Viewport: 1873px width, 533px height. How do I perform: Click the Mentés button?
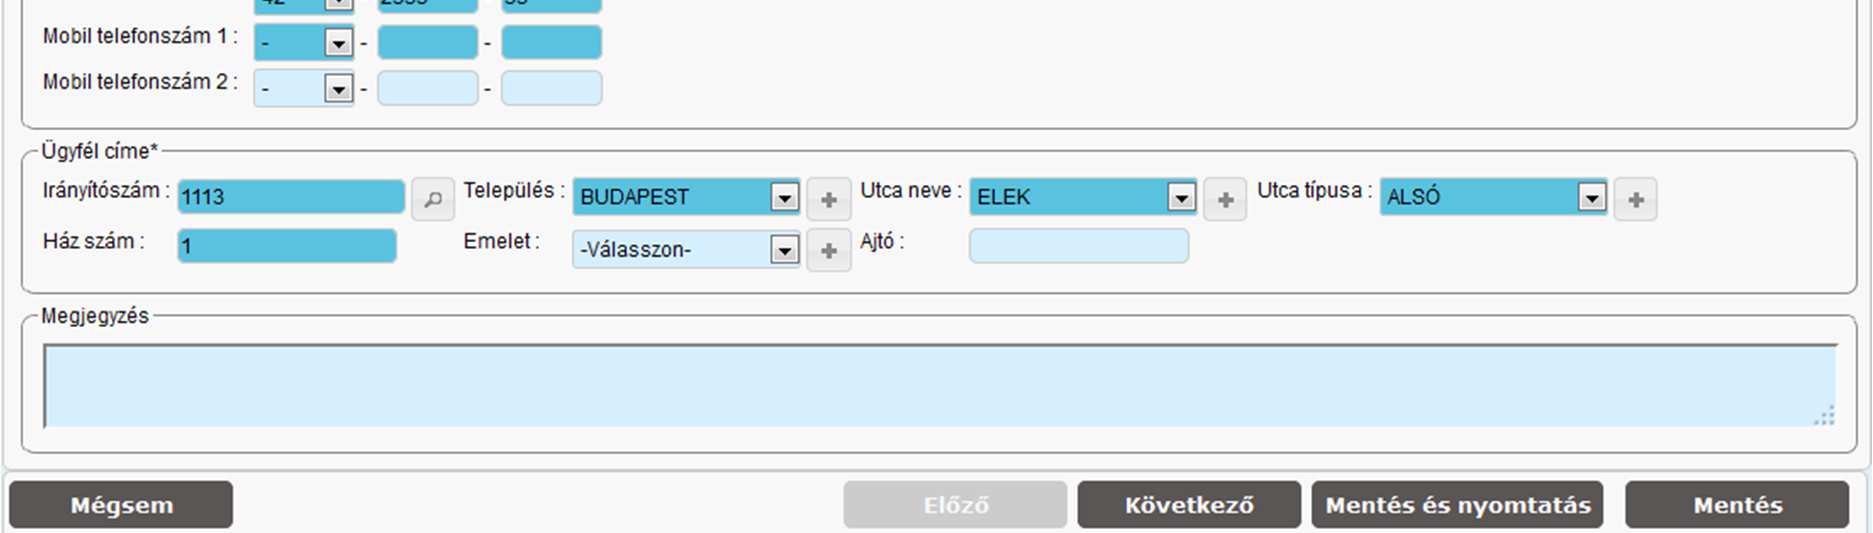[x=1737, y=505]
